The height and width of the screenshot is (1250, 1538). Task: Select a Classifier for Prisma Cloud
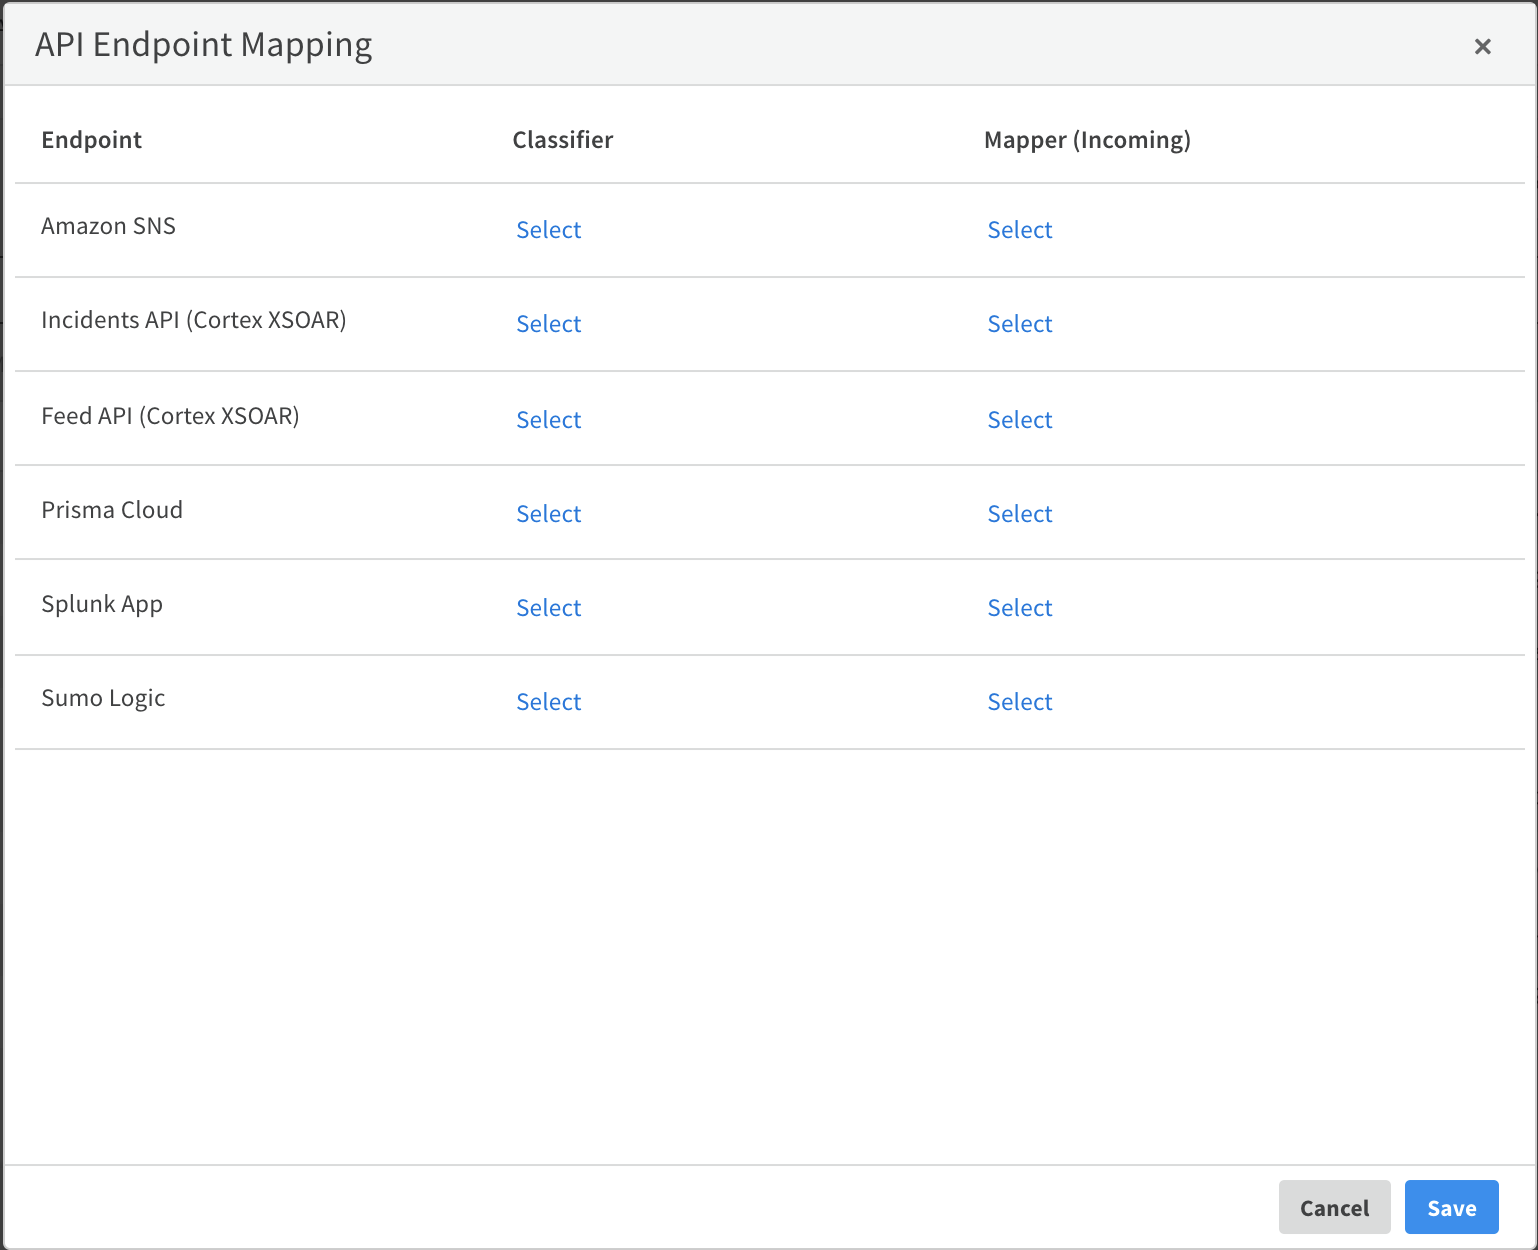click(x=548, y=513)
